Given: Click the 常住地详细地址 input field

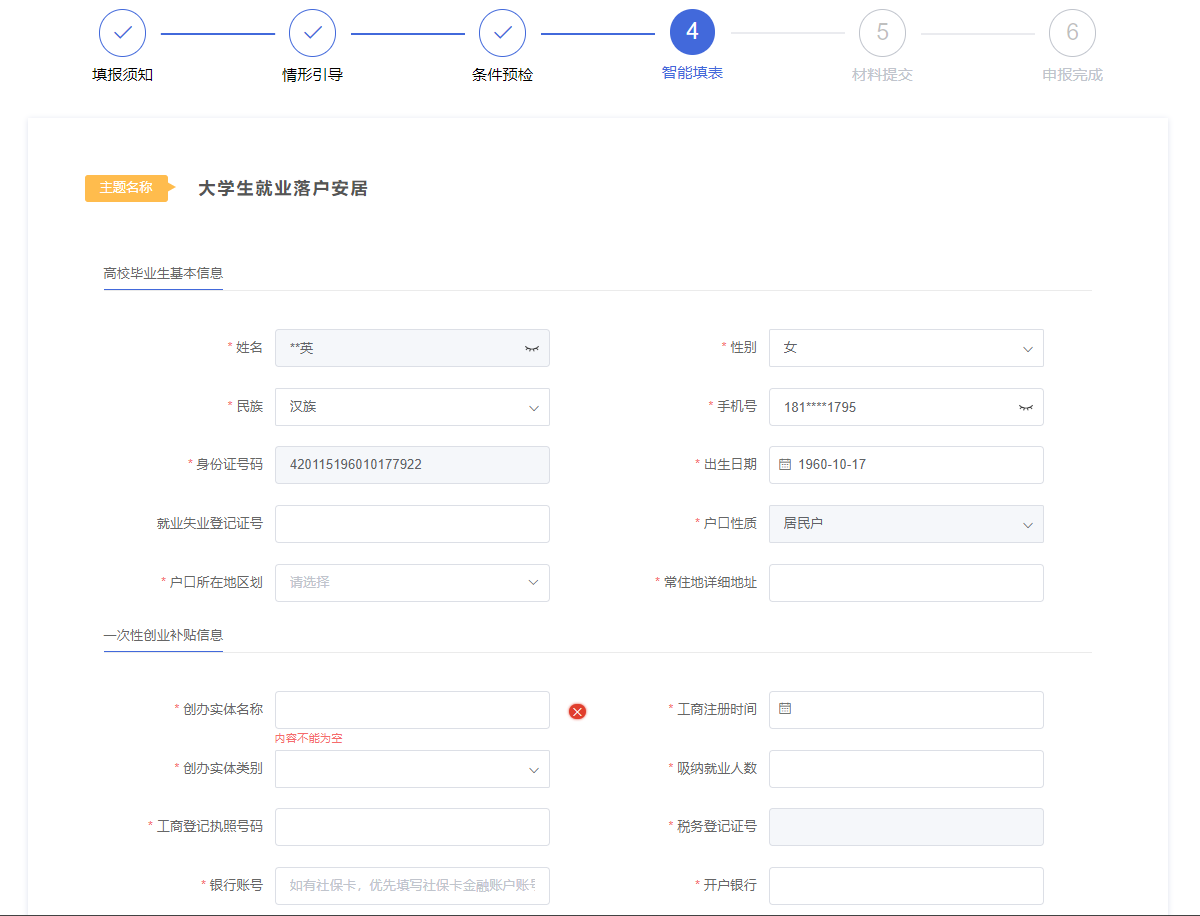Looking at the screenshot, I should click(x=906, y=583).
